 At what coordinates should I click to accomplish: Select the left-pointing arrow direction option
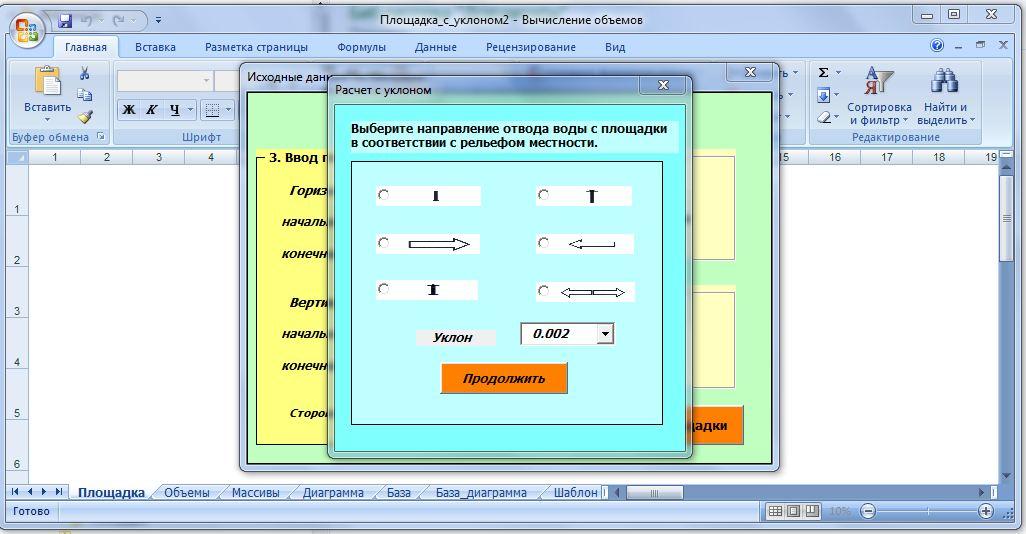(x=543, y=243)
